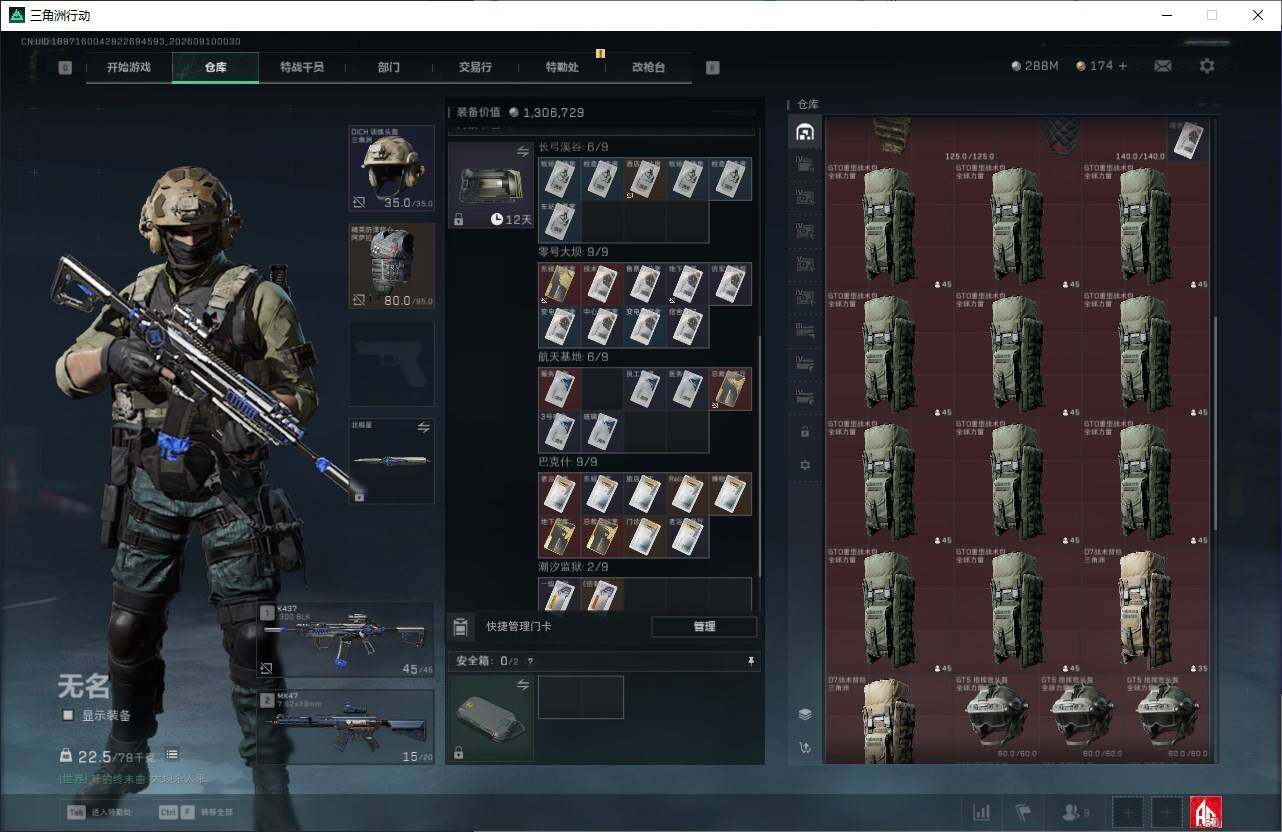Click the 潮汐监狱: 2/9 keycard heading
The height and width of the screenshot is (832, 1282).
(x=573, y=567)
